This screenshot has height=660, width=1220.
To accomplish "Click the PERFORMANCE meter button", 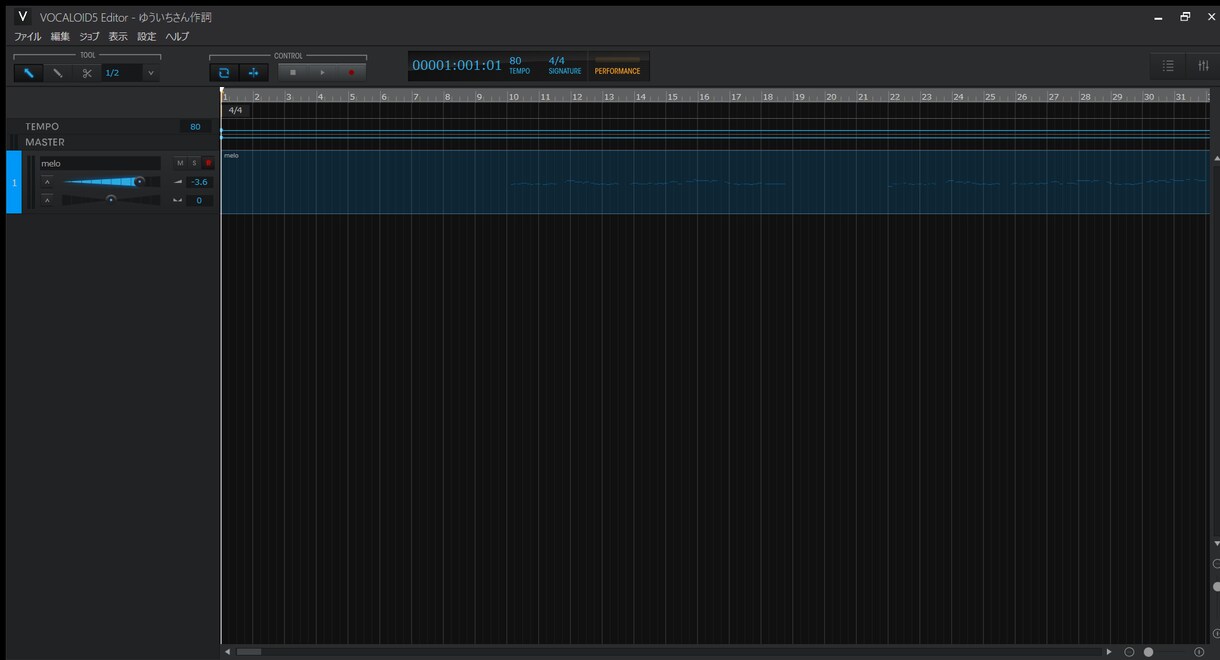I will (x=618, y=66).
